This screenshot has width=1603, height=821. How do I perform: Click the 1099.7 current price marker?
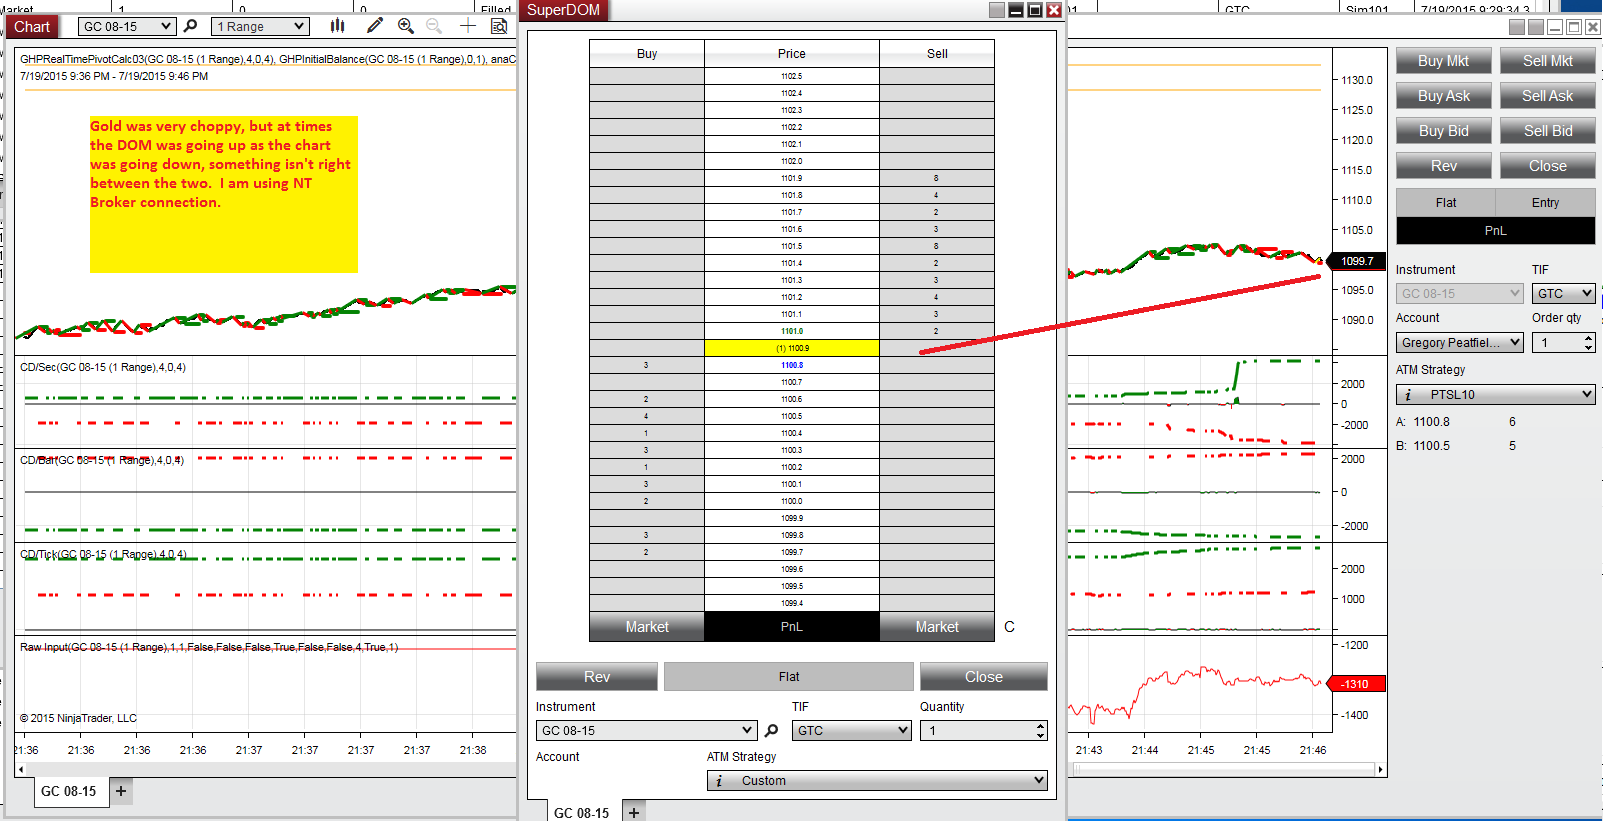point(1357,261)
